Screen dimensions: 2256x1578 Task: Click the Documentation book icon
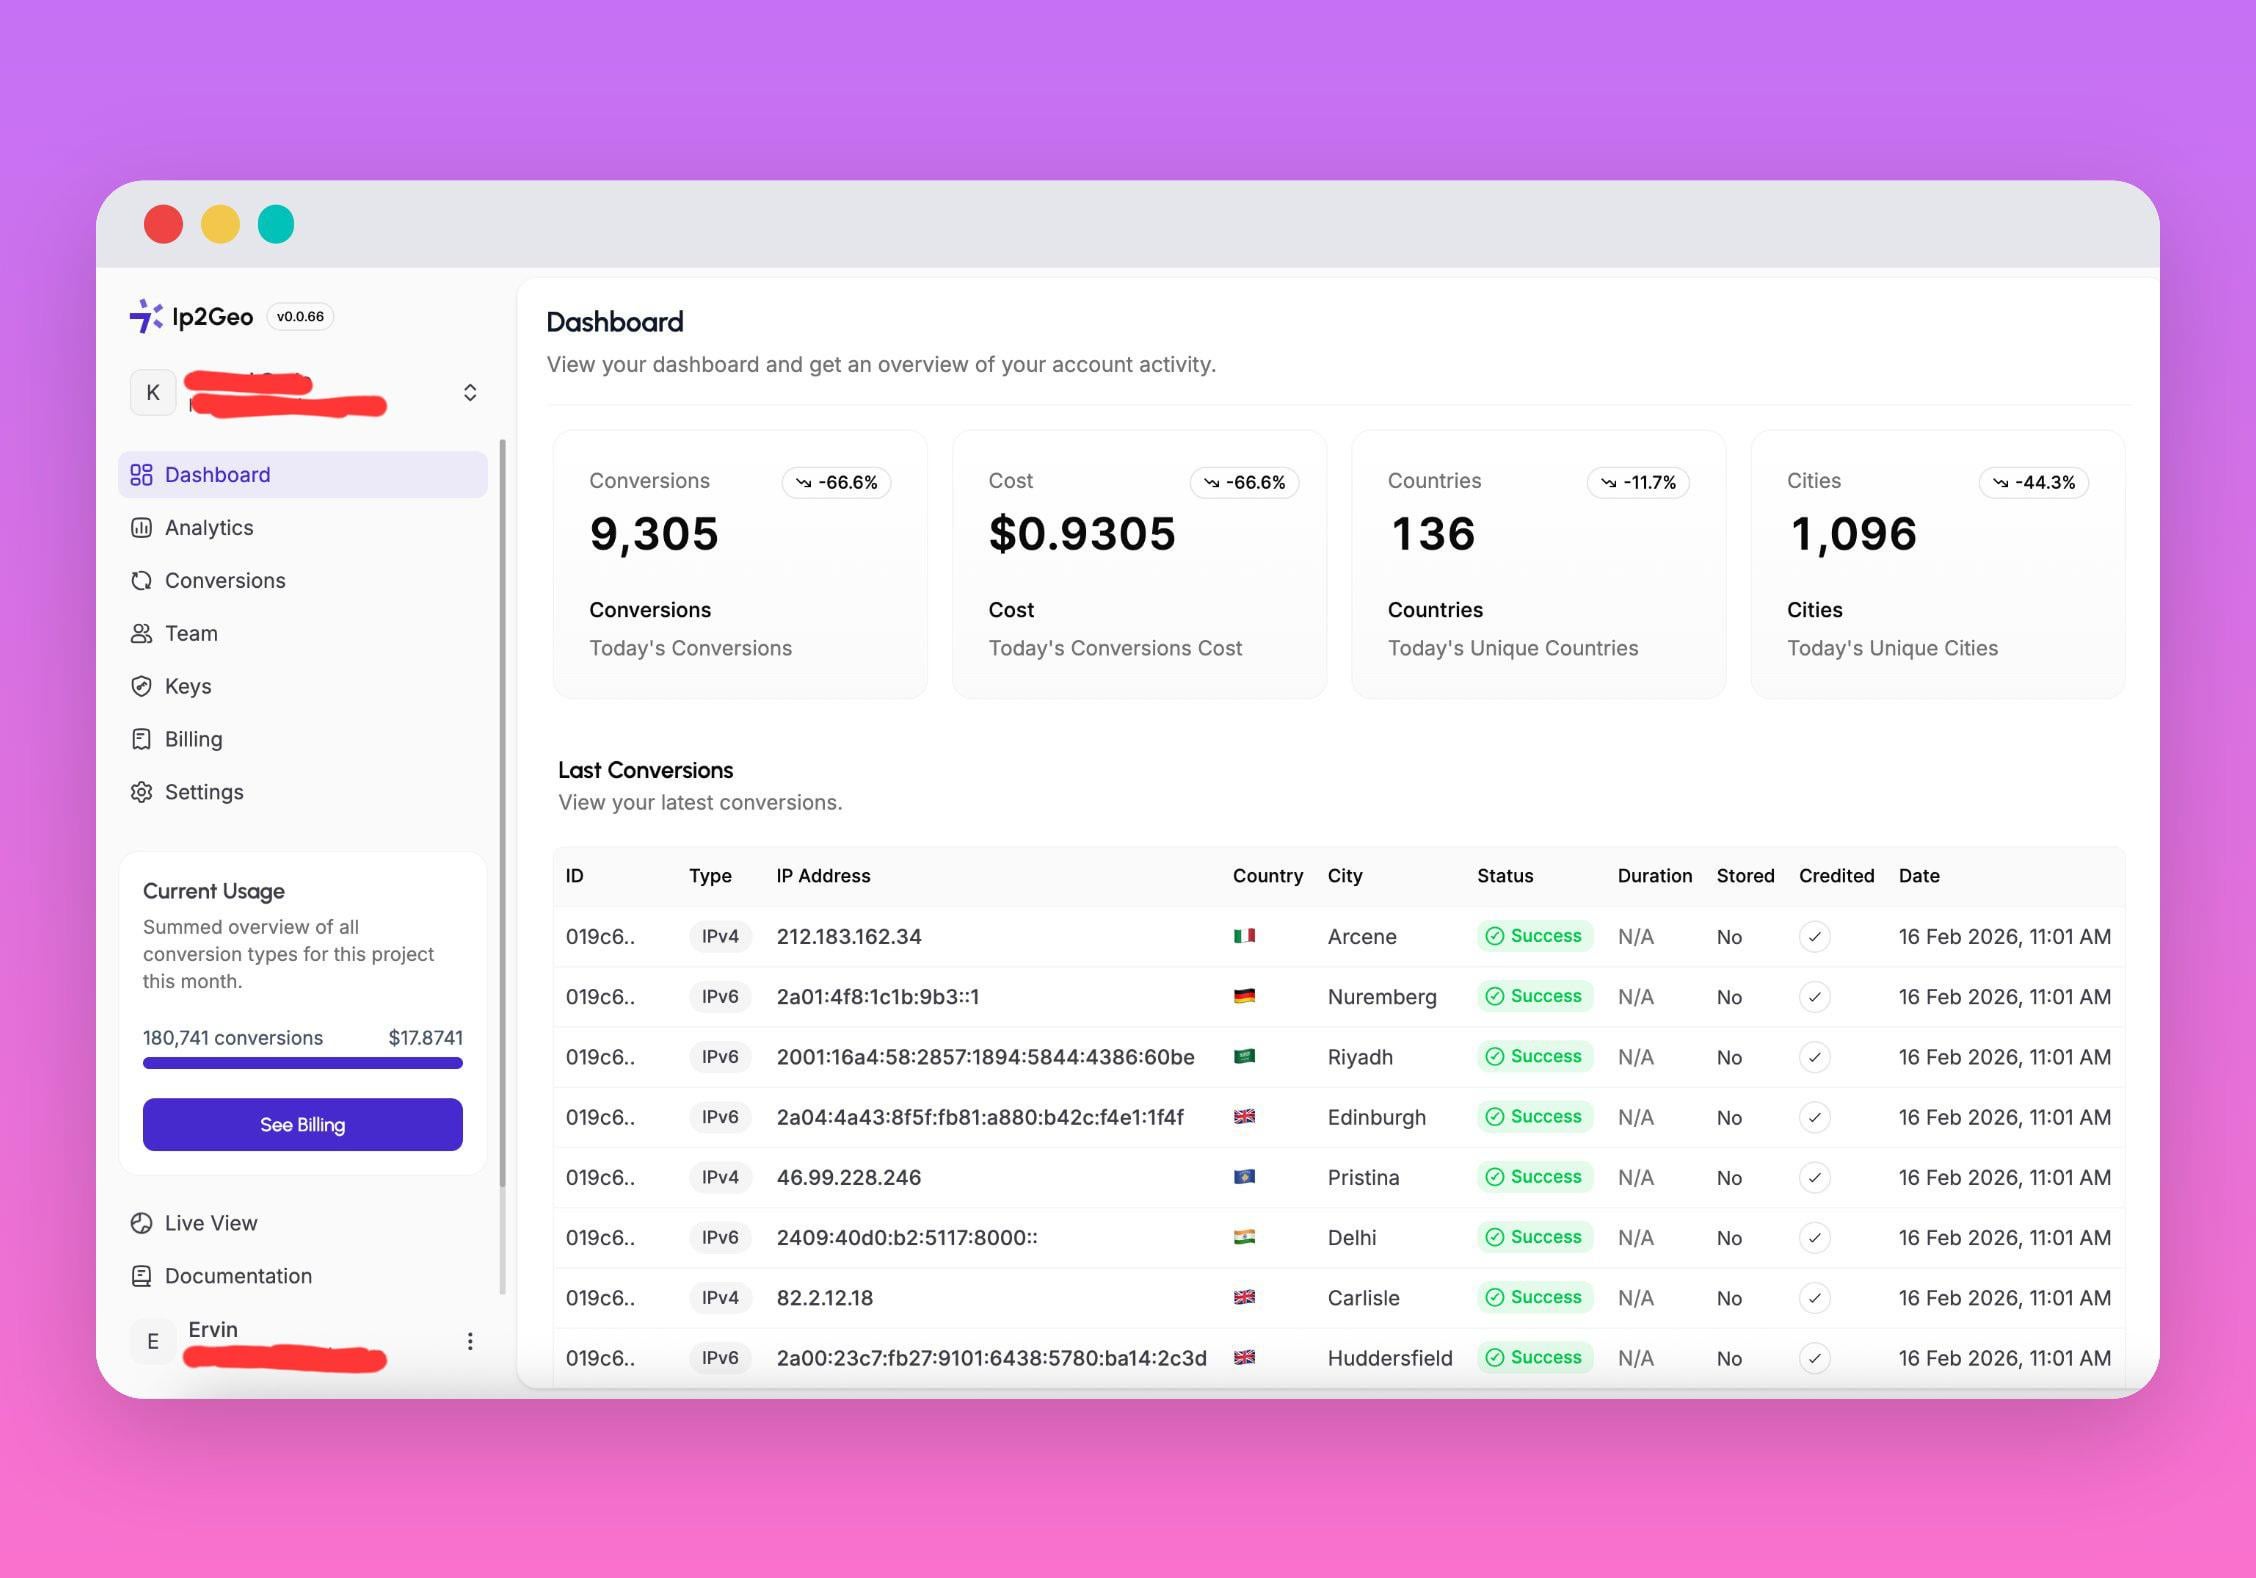point(141,1276)
